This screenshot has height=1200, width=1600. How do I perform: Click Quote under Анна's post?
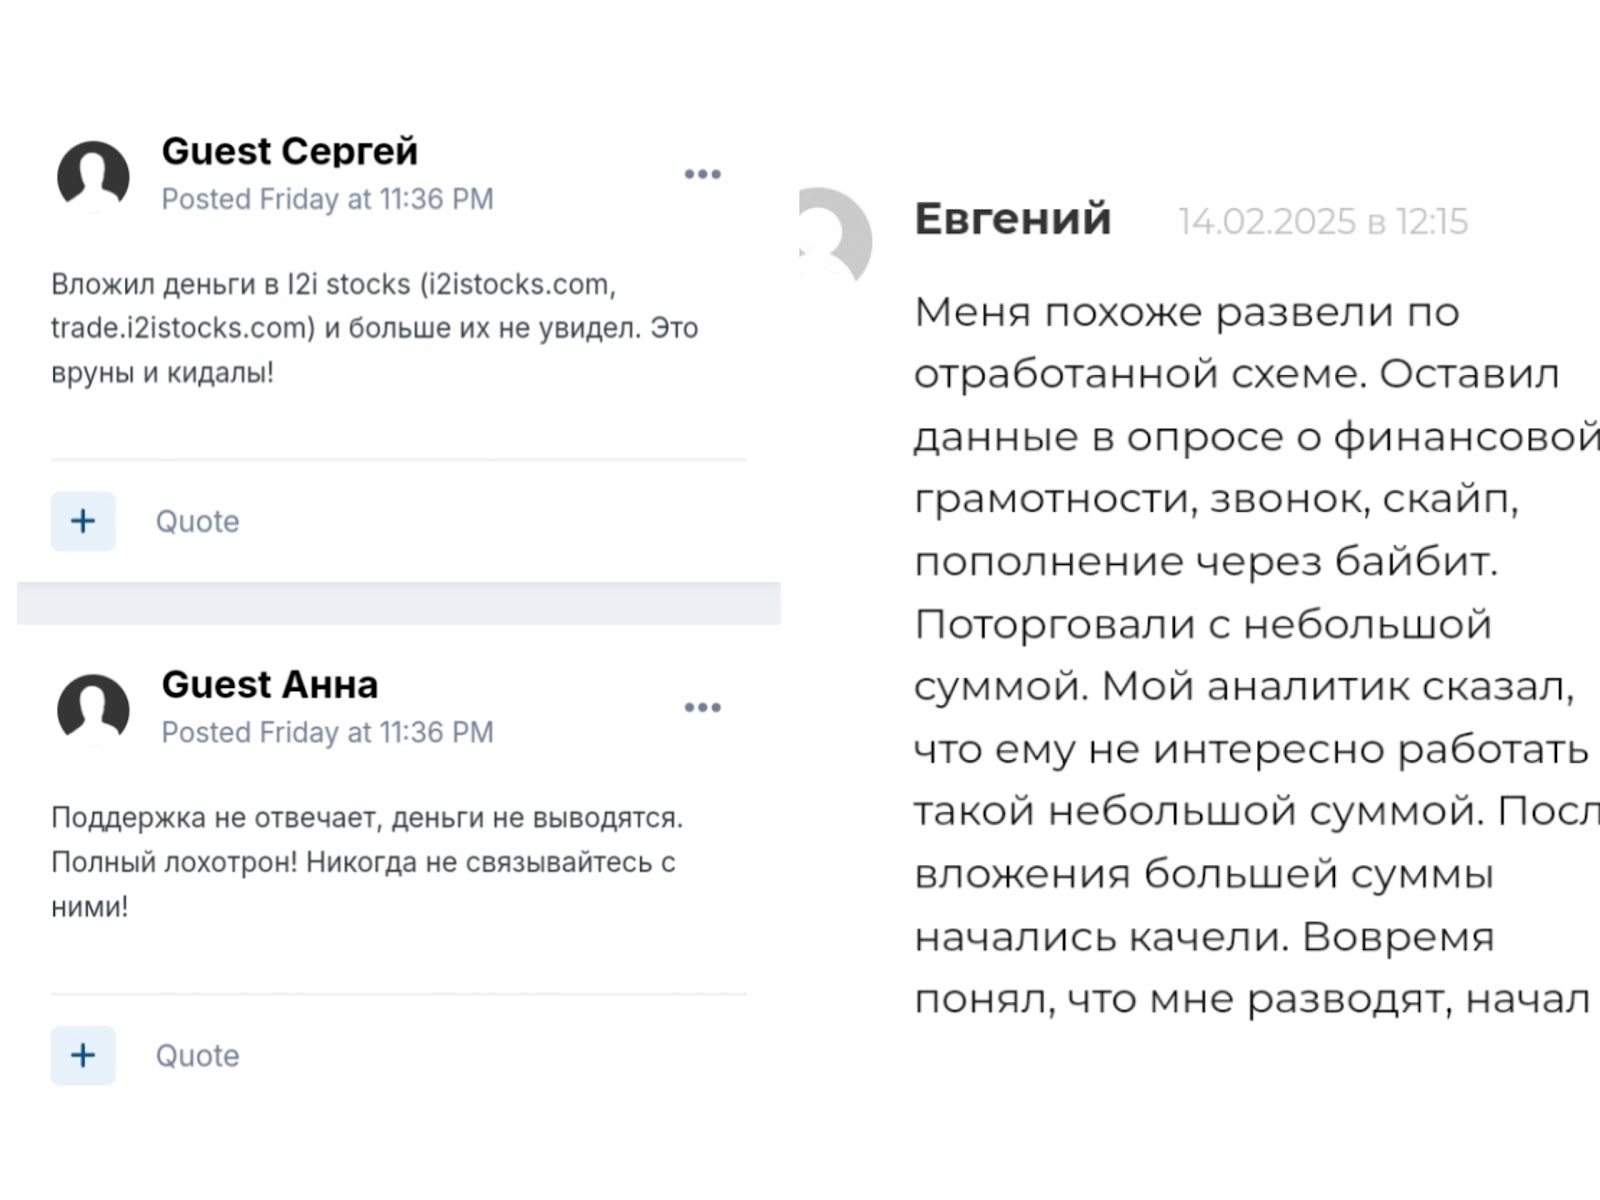pyautogui.click(x=197, y=1055)
